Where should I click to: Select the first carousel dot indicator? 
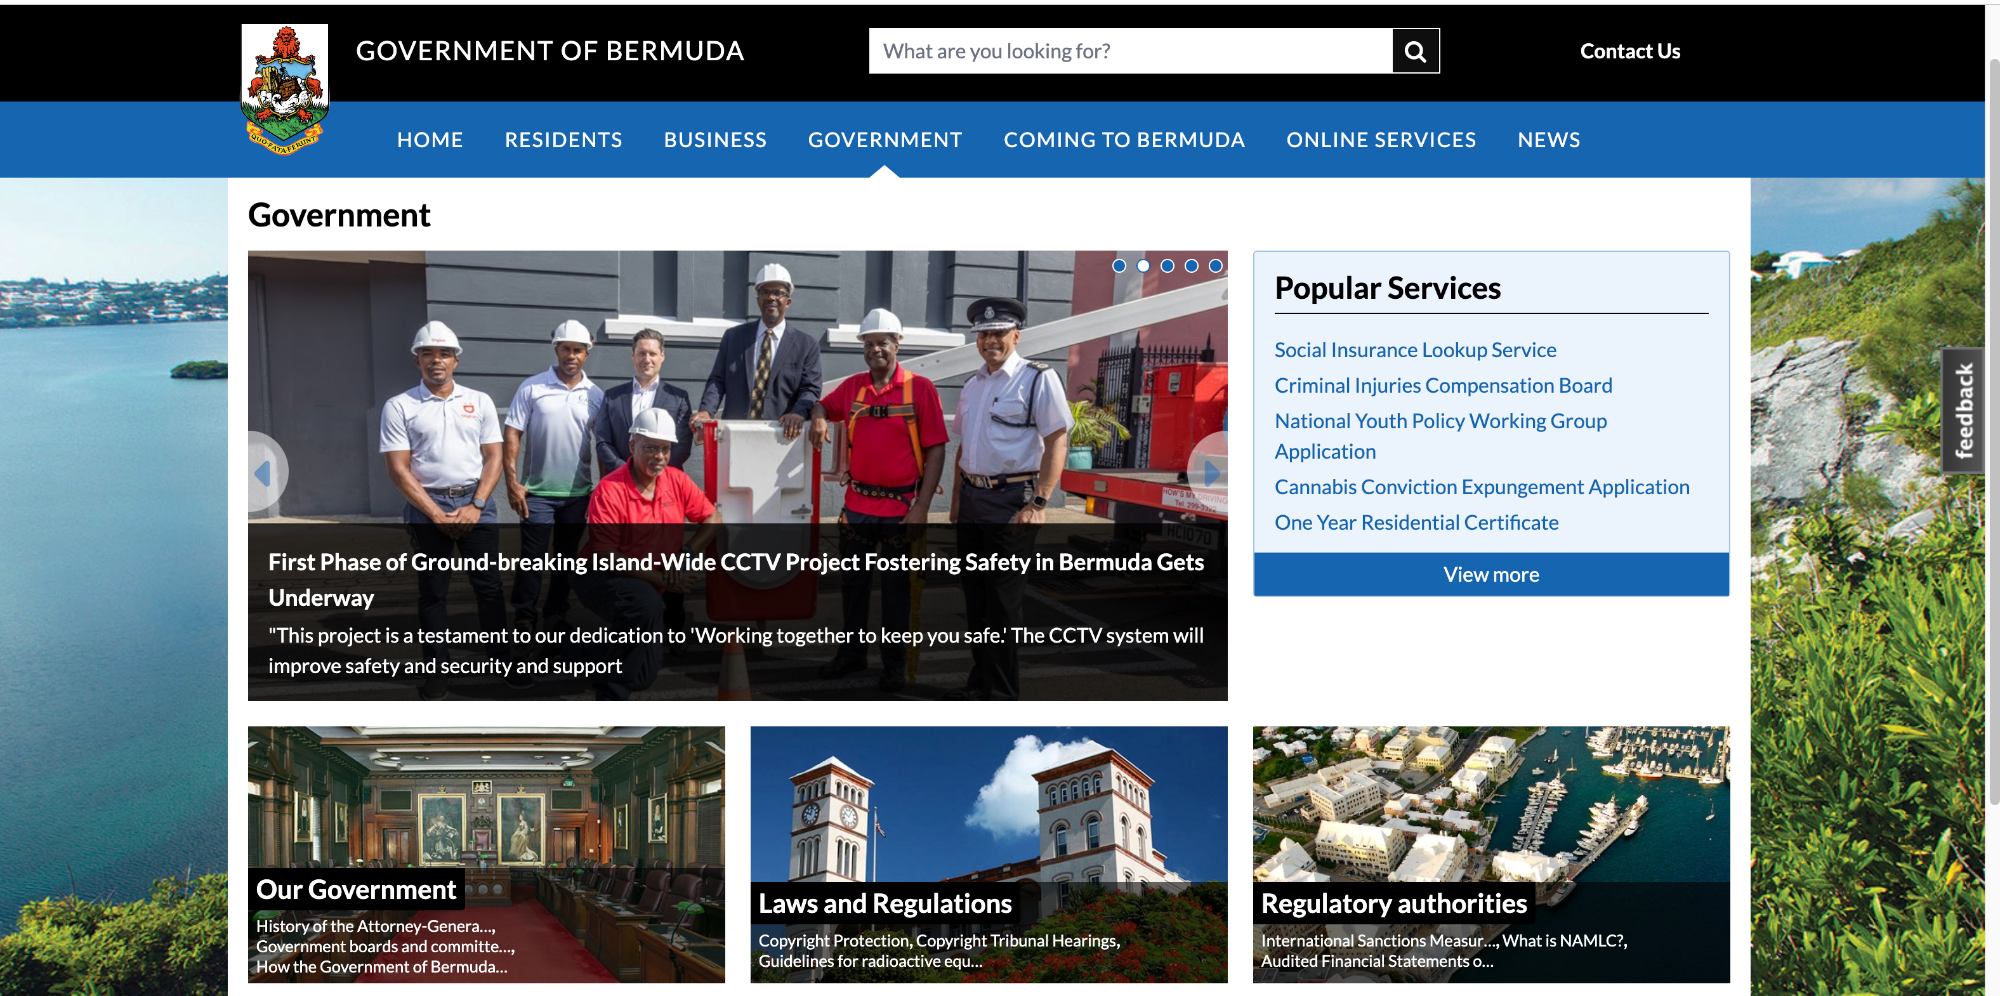tap(1119, 266)
